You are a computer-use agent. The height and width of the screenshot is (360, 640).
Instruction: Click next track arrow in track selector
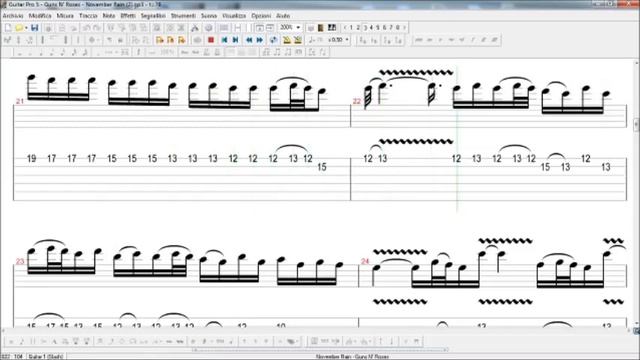(x=404, y=28)
